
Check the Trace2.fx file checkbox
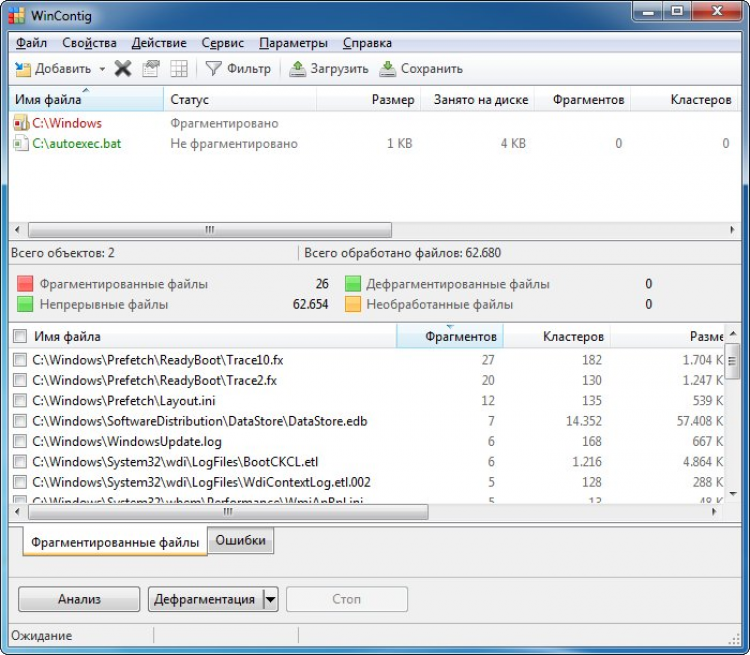(x=20, y=380)
